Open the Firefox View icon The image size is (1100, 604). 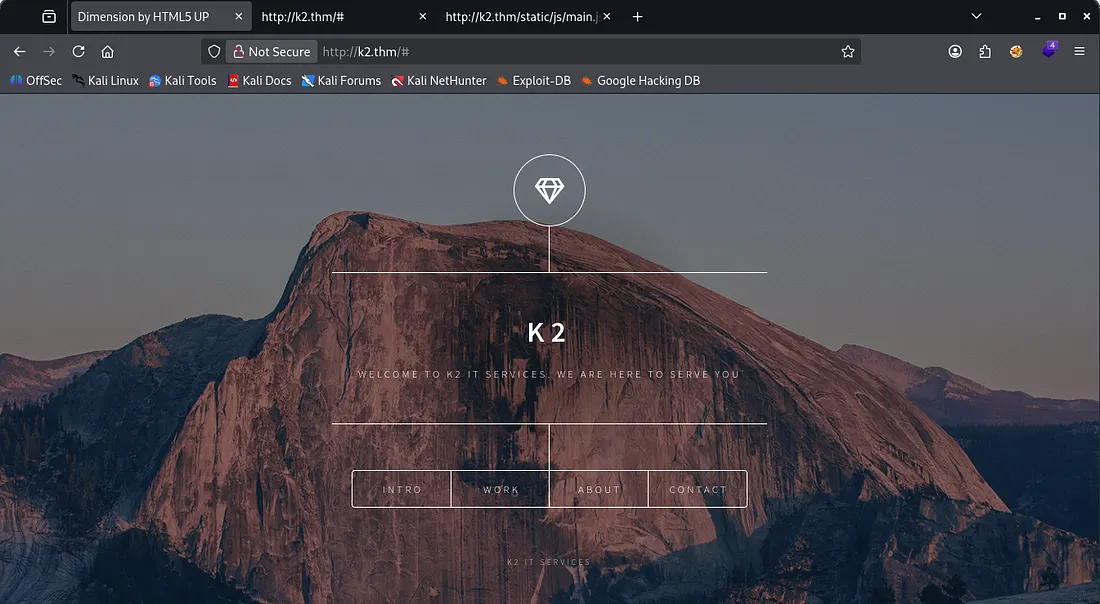49,17
